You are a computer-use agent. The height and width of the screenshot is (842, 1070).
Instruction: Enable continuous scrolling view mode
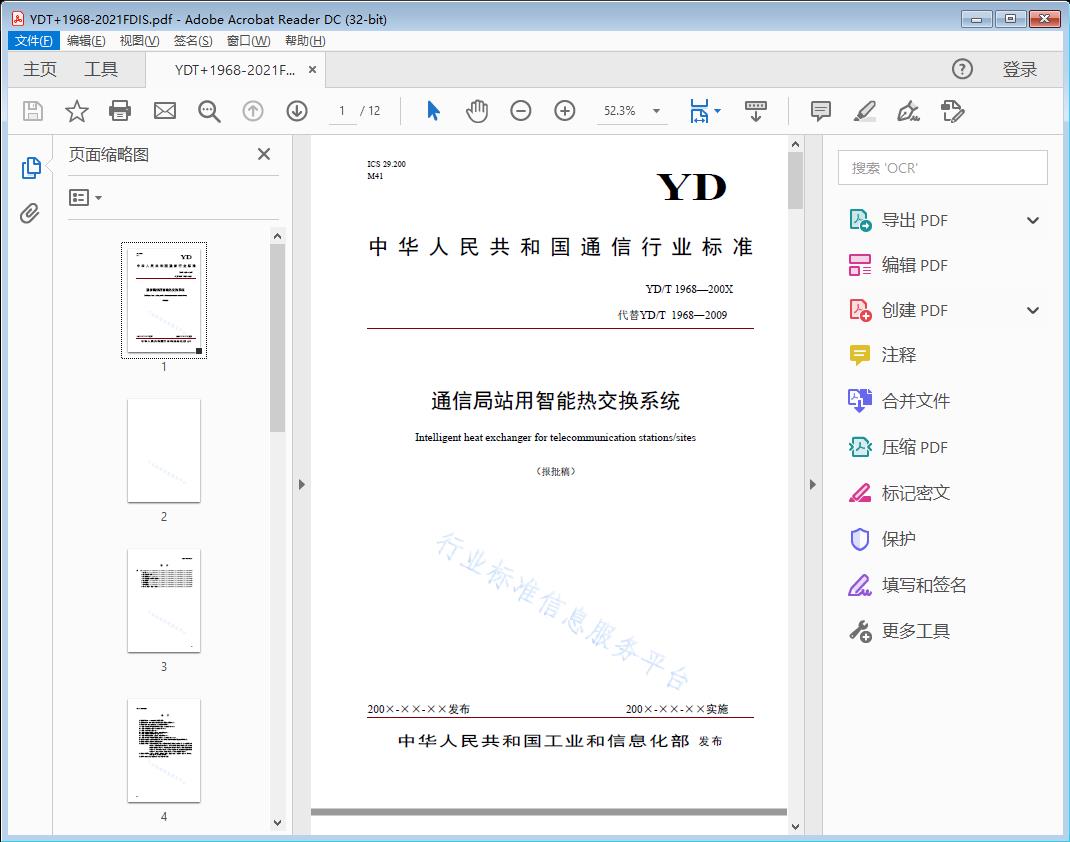(x=756, y=111)
